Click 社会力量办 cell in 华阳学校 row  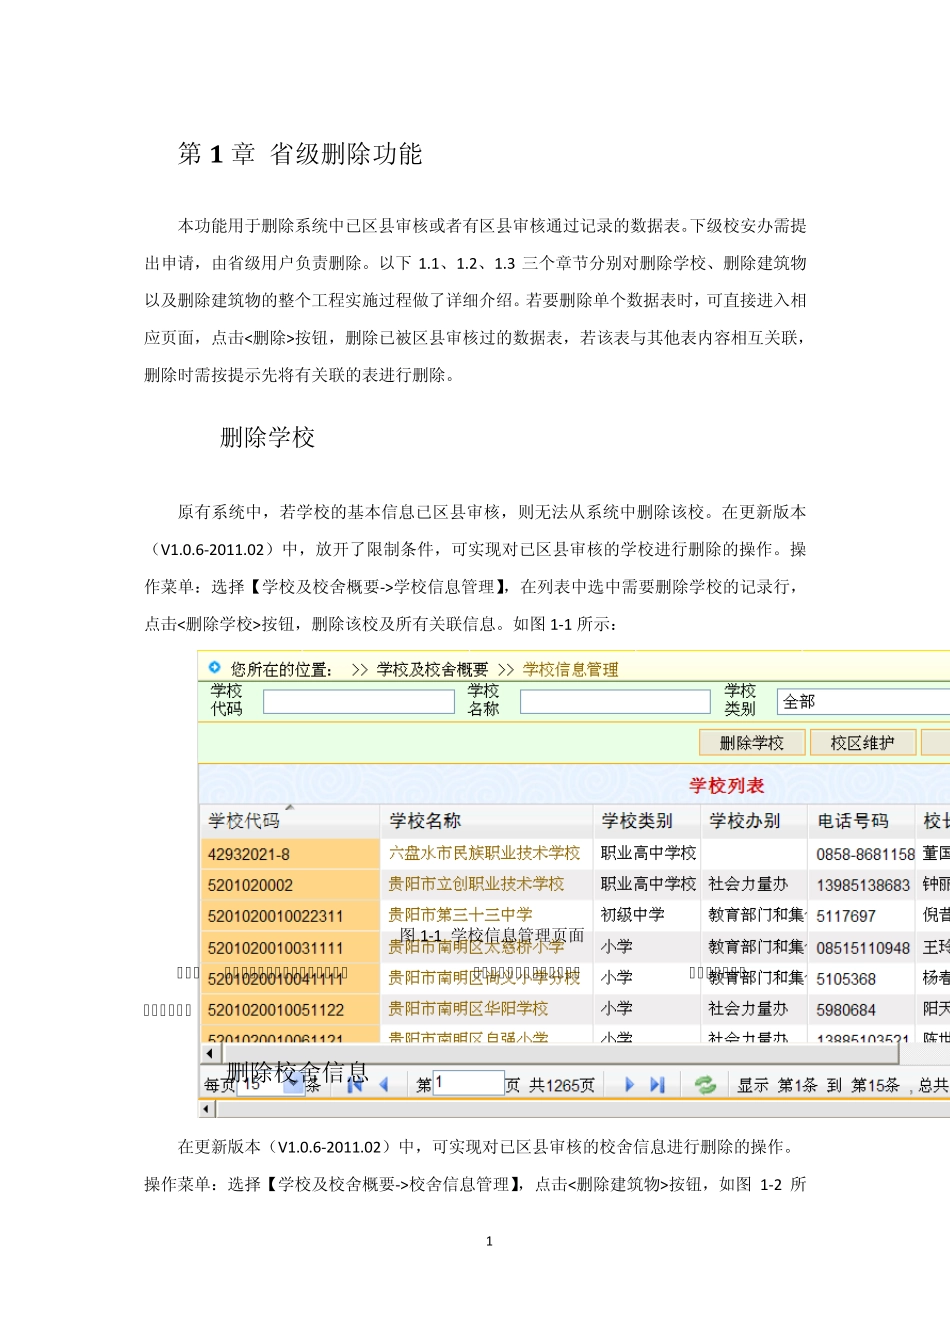pyautogui.click(x=749, y=1008)
